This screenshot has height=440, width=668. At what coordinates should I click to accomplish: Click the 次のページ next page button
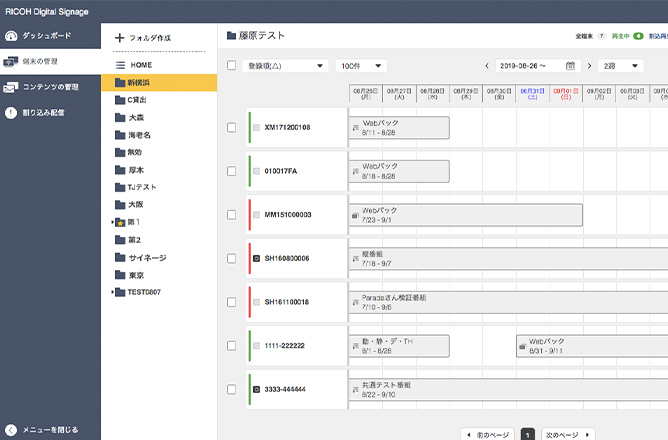click(x=568, y=435)
